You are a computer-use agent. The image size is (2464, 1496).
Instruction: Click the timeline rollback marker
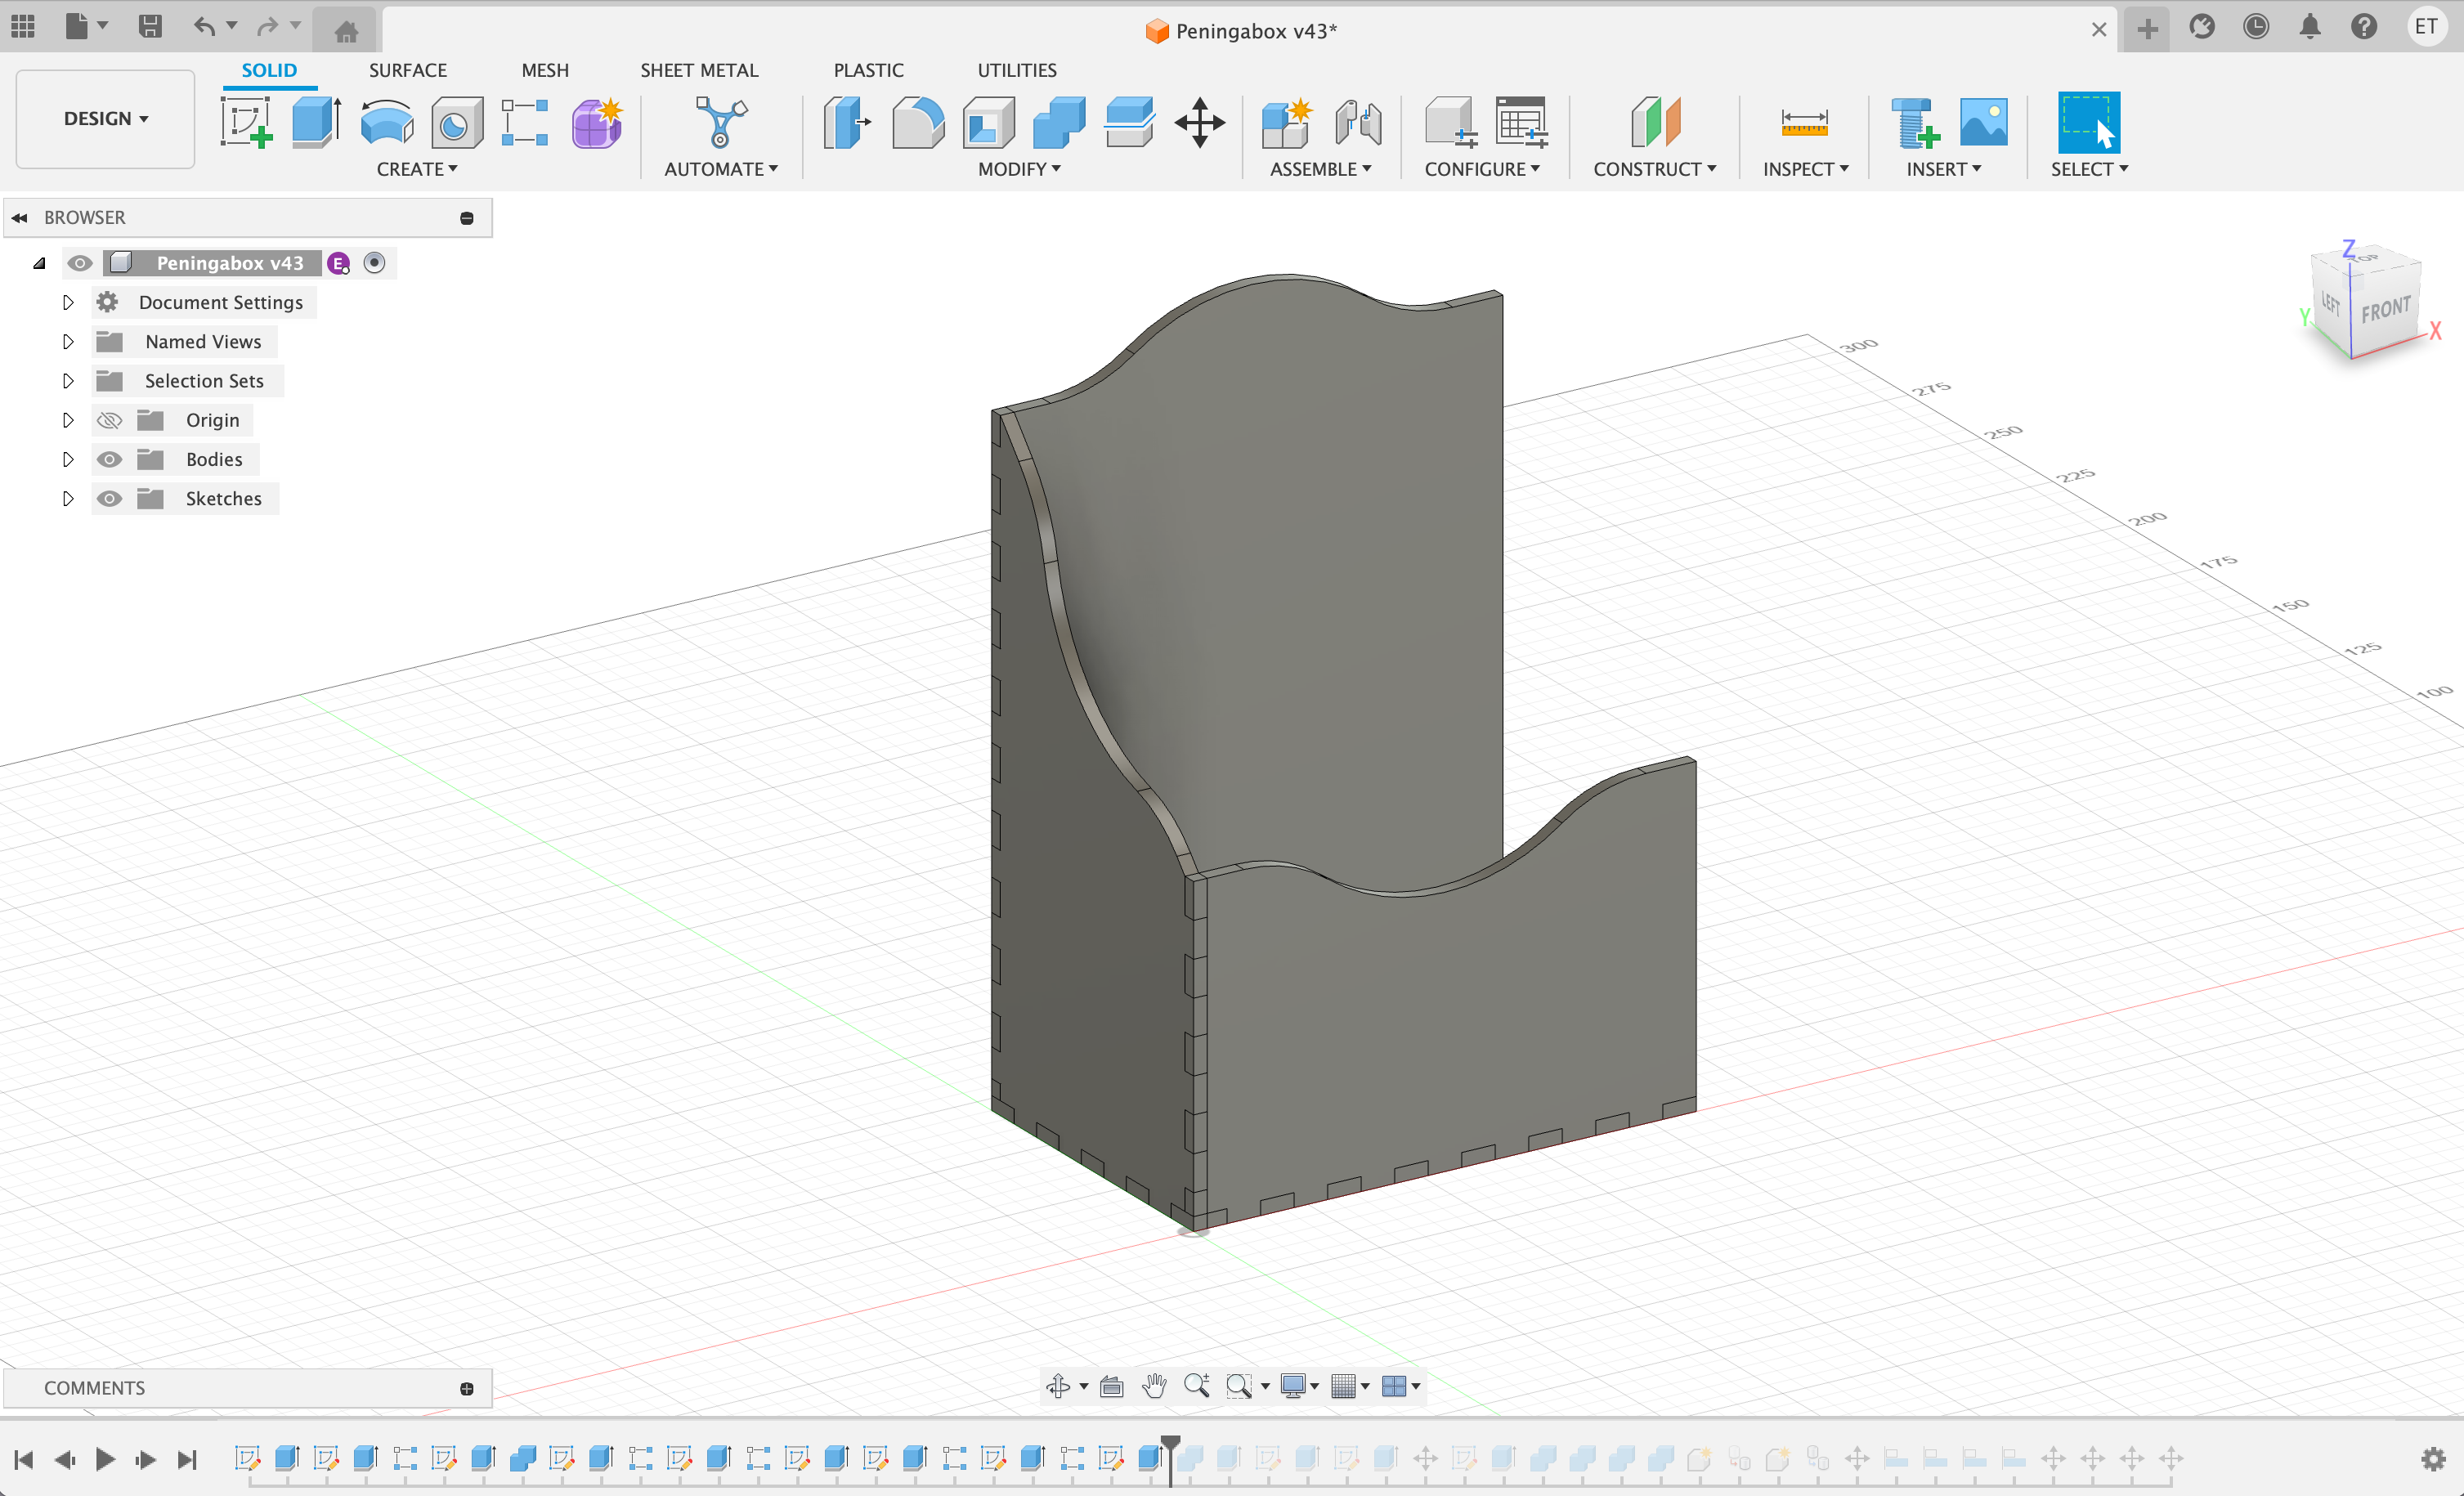pos(1170,1459)
